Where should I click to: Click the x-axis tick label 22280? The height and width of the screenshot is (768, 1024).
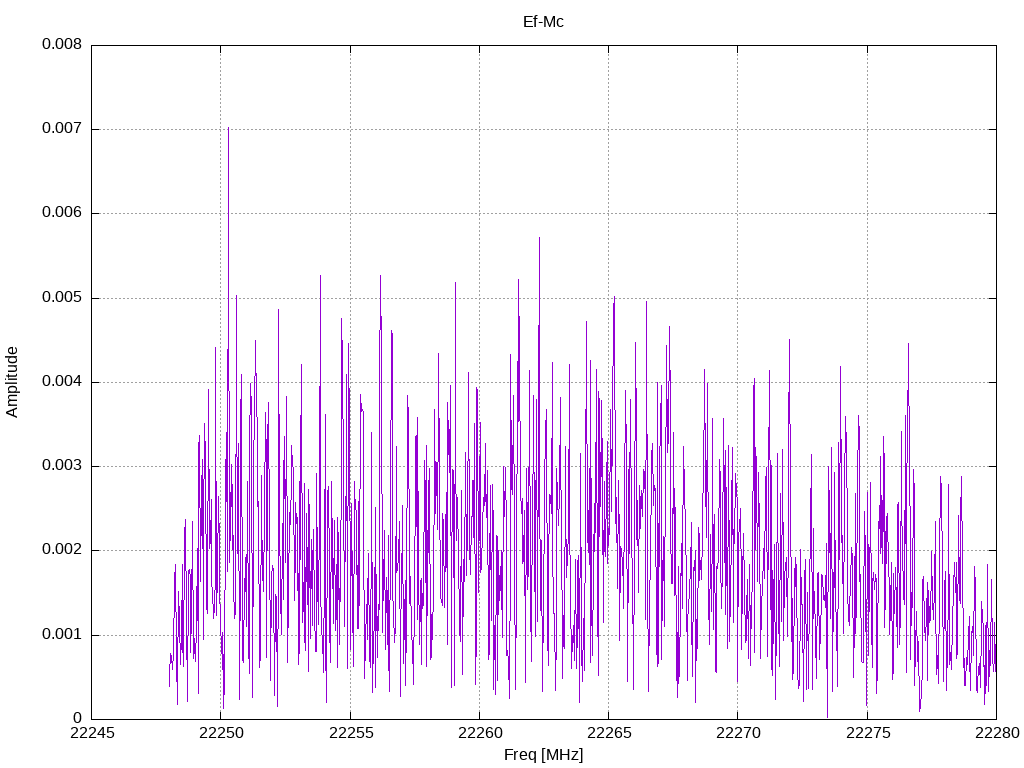click(997, 733)
